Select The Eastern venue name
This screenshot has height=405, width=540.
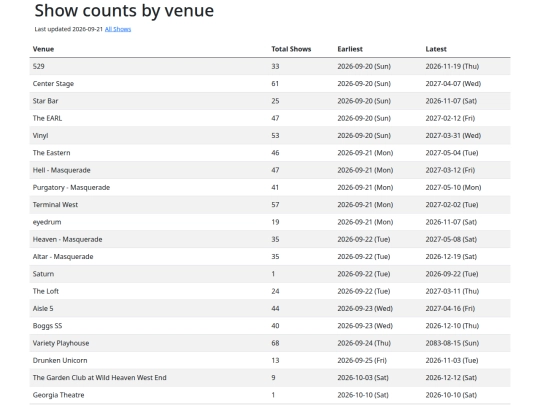click(51, 153)
